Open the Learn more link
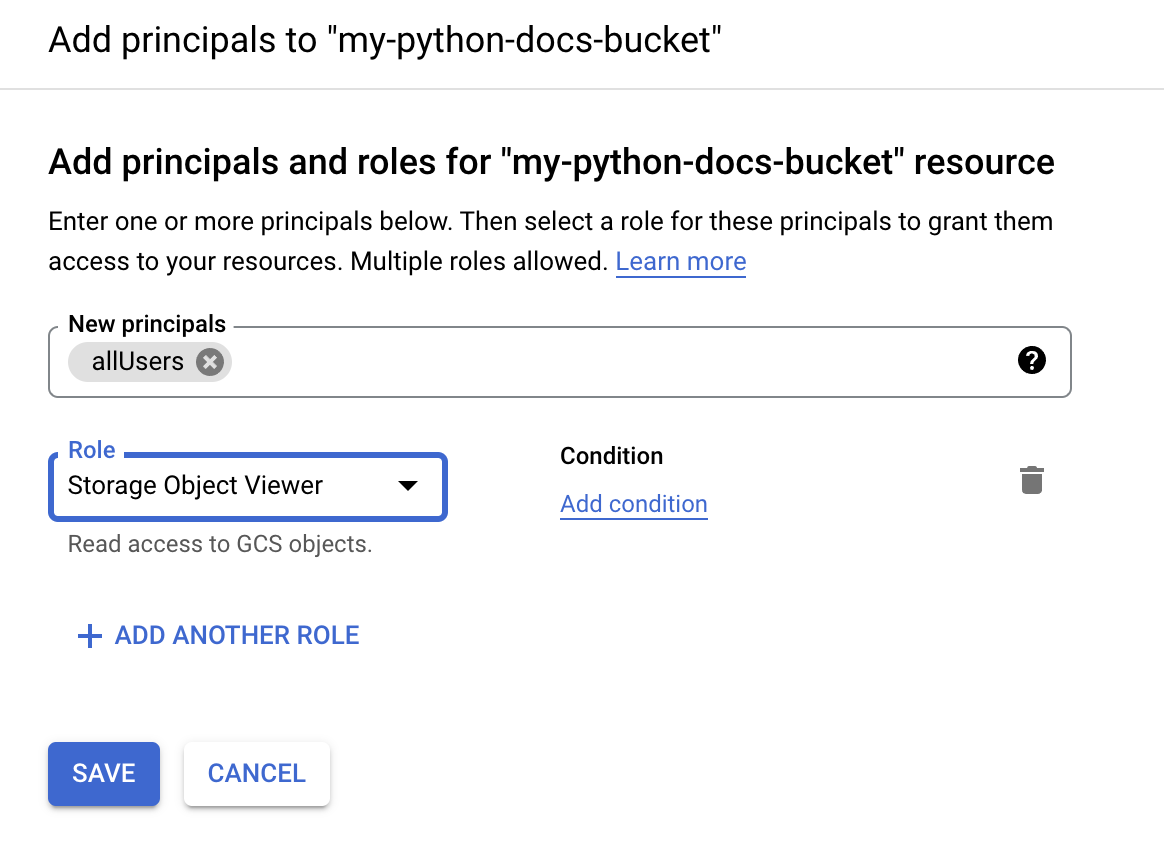The height and width of the screenshot is (848, 1164). tap(680, 261)
